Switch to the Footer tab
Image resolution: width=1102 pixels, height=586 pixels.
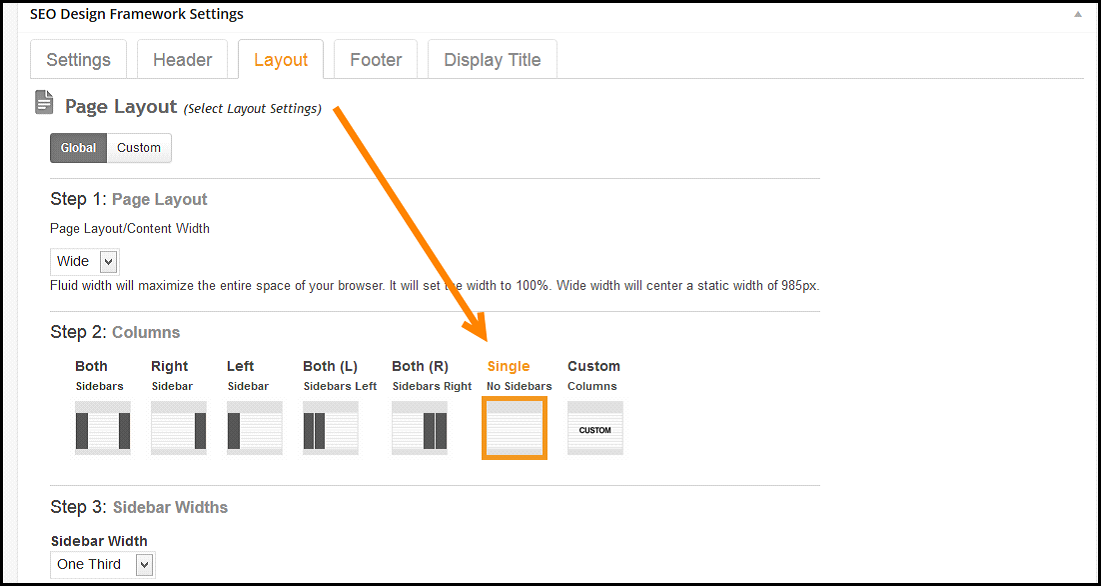pos(376,60)
